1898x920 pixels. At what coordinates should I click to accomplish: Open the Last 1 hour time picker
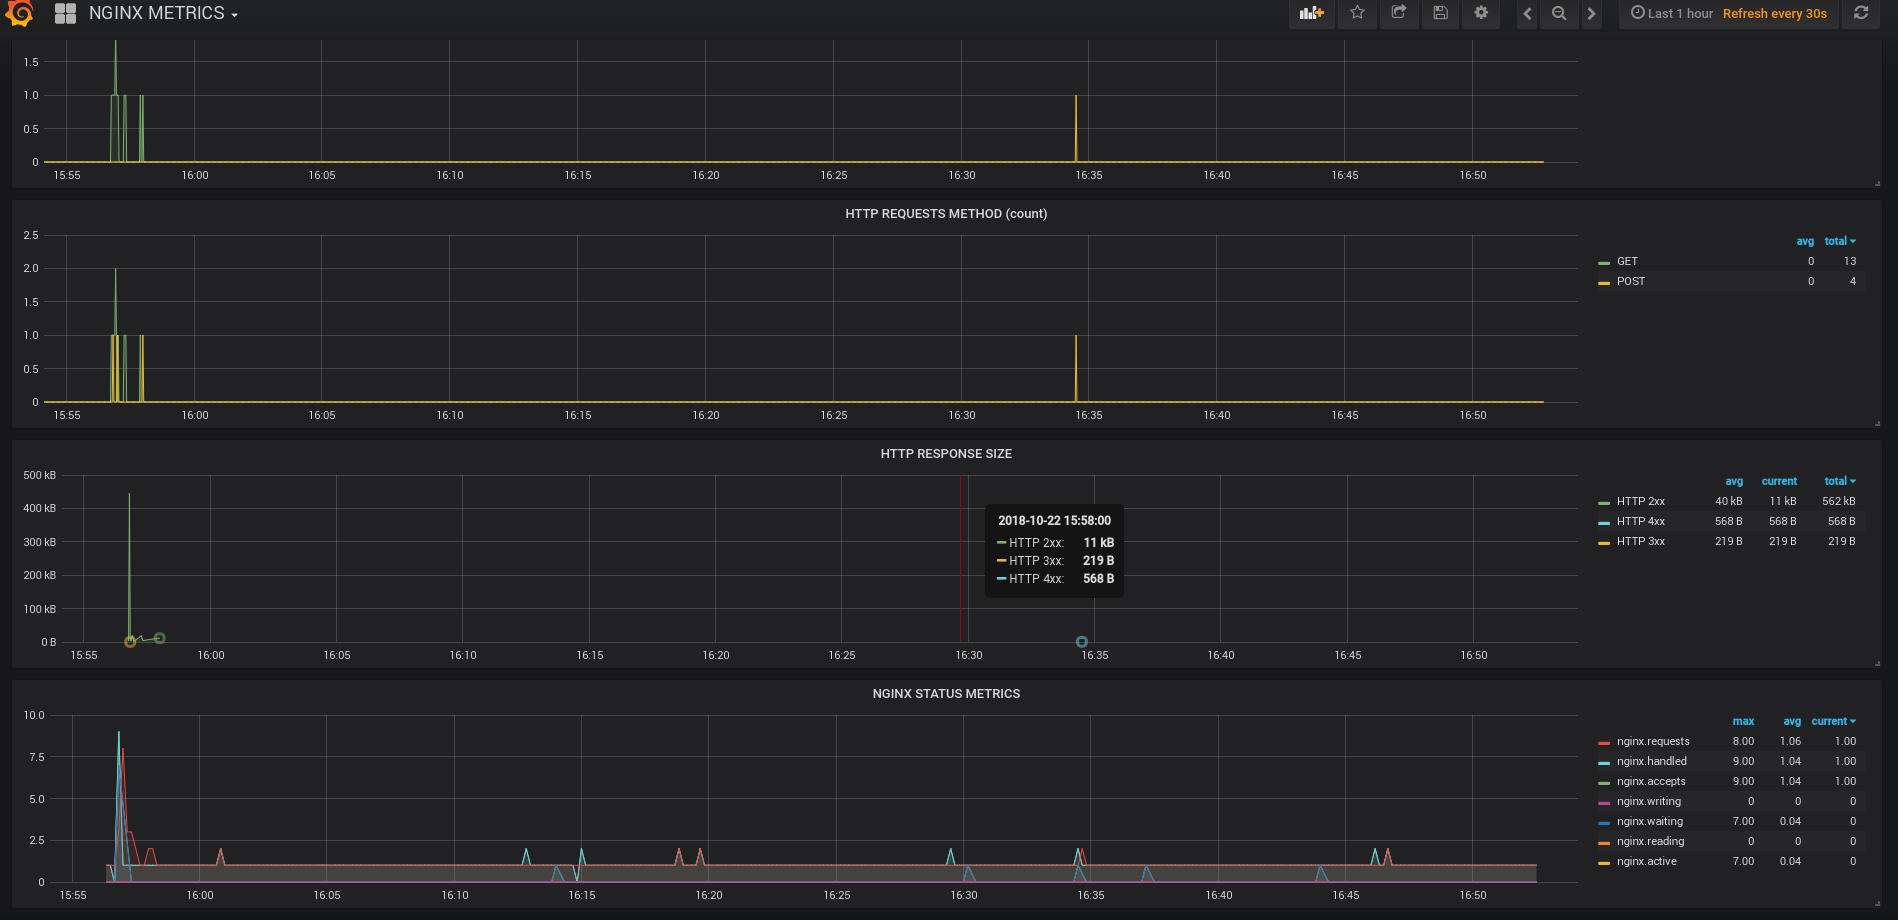1672,13
